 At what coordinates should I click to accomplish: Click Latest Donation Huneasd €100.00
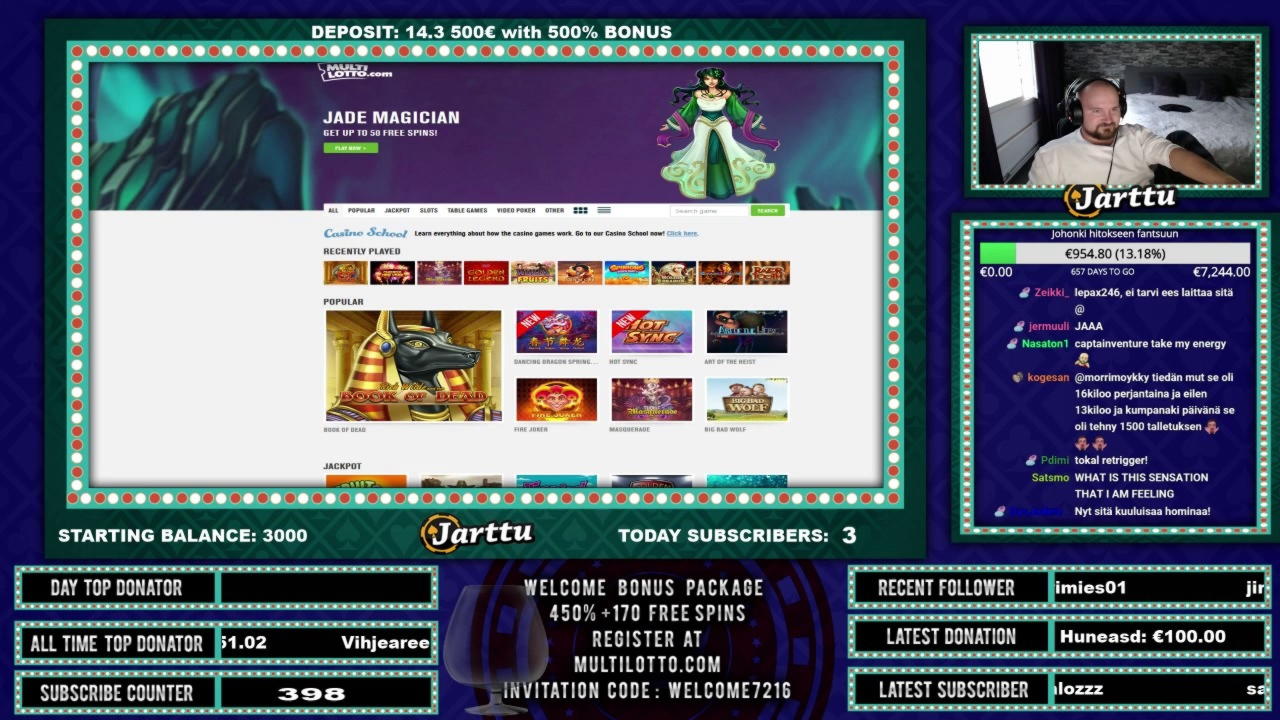[x=1143, y=636]
